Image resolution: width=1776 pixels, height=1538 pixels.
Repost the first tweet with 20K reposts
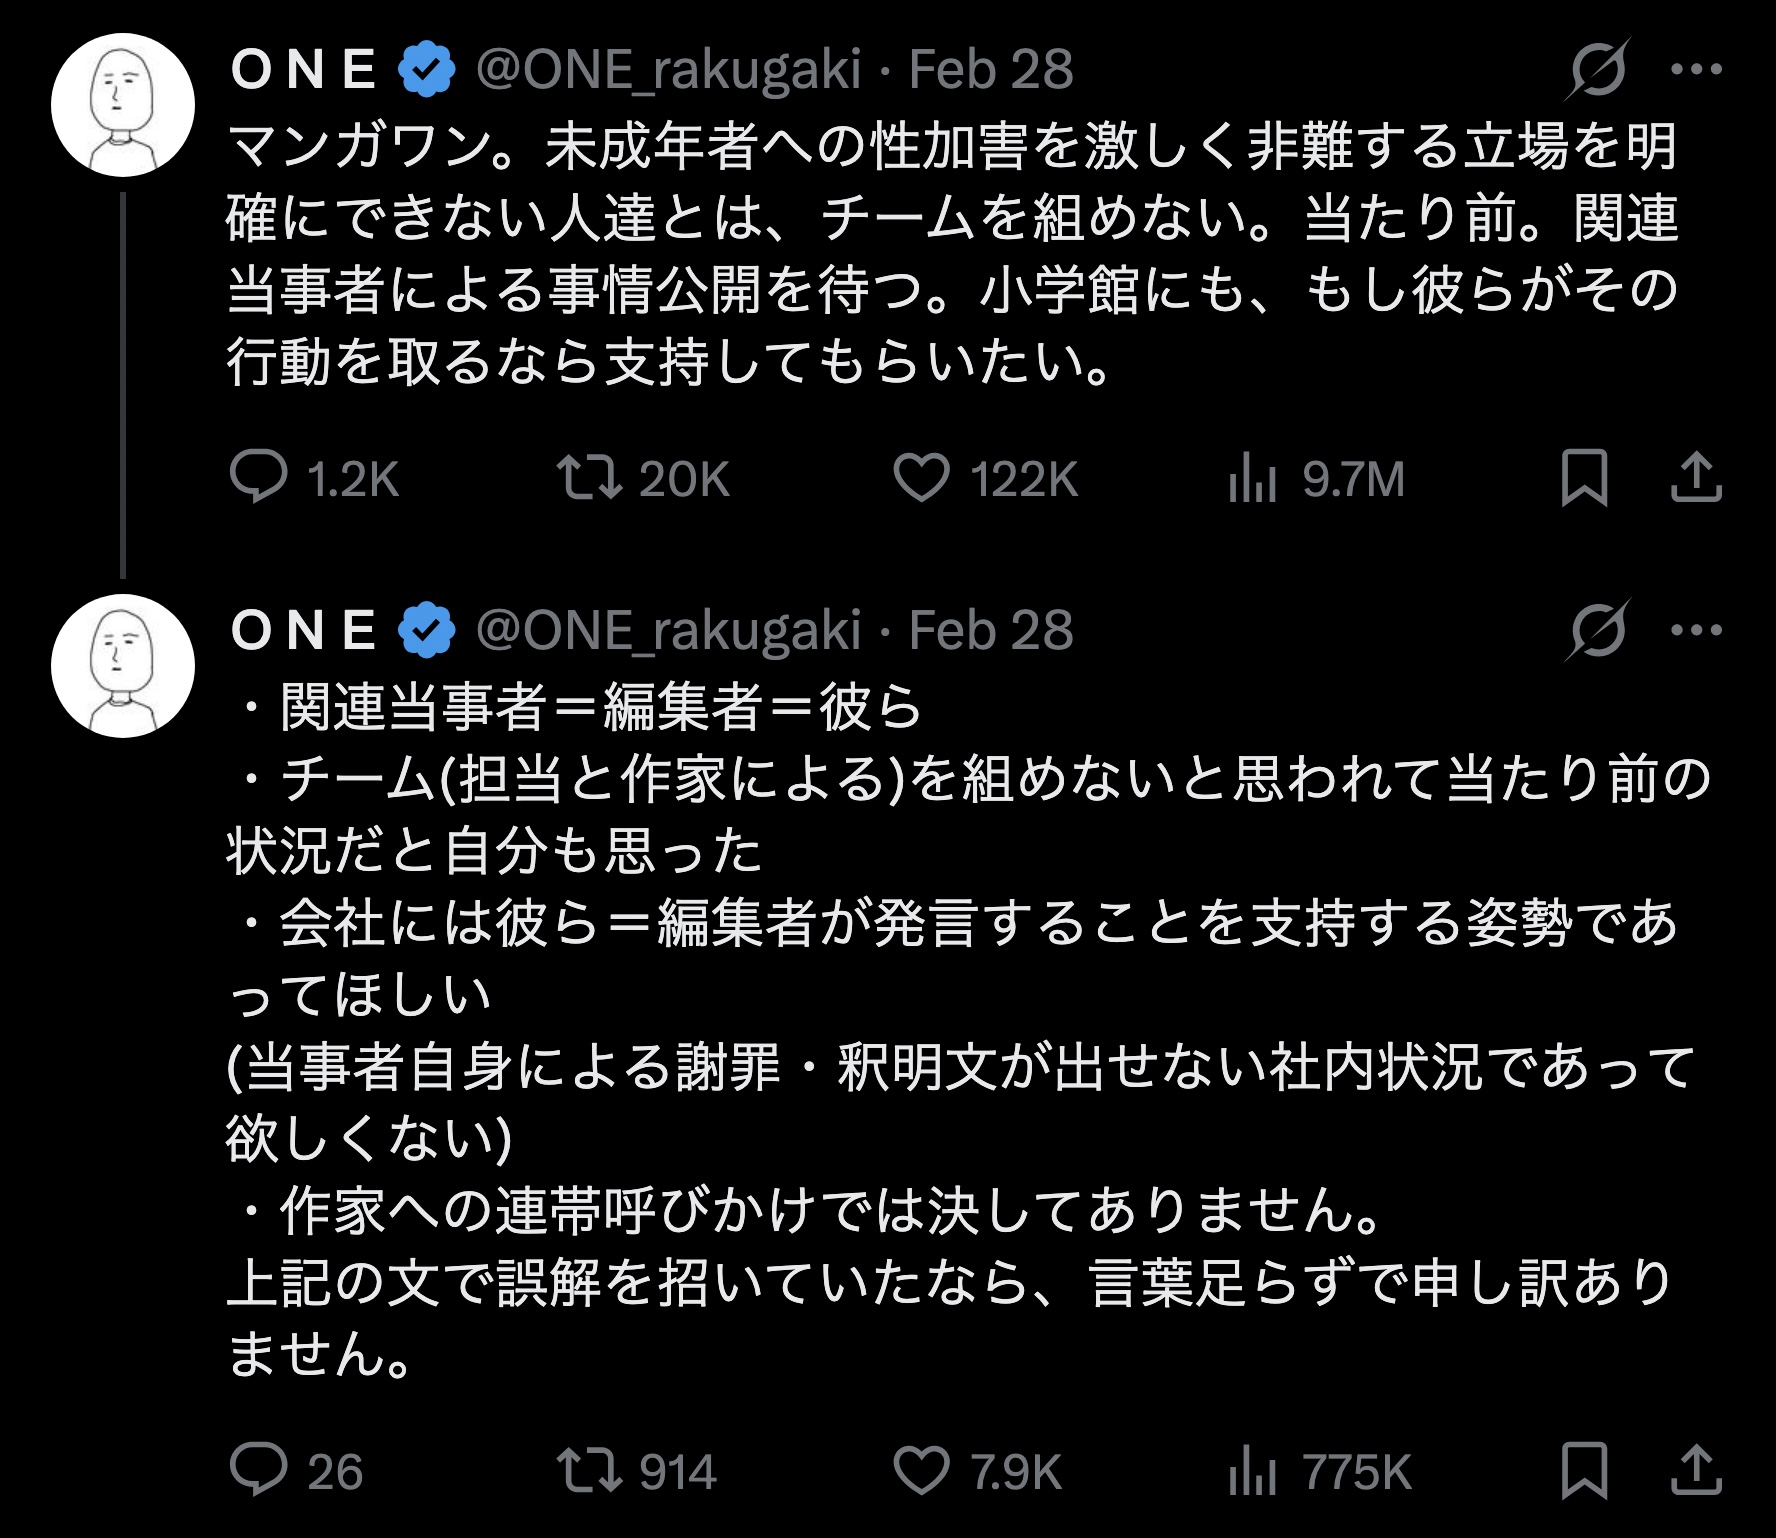[590, 478]
